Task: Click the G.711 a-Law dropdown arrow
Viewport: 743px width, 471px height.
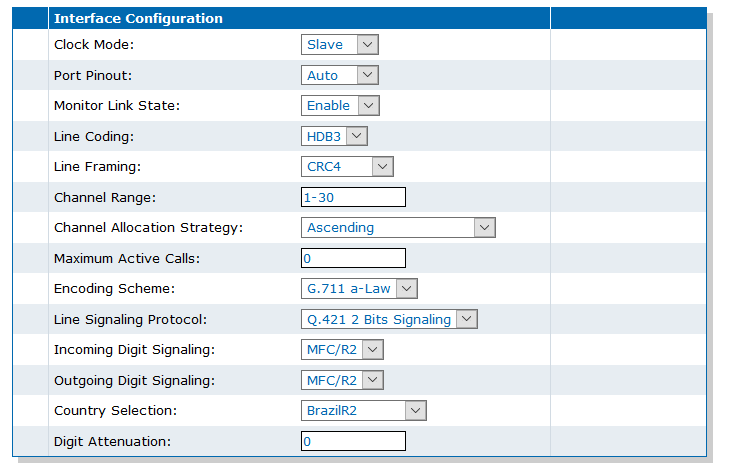Action: point(407,289)
